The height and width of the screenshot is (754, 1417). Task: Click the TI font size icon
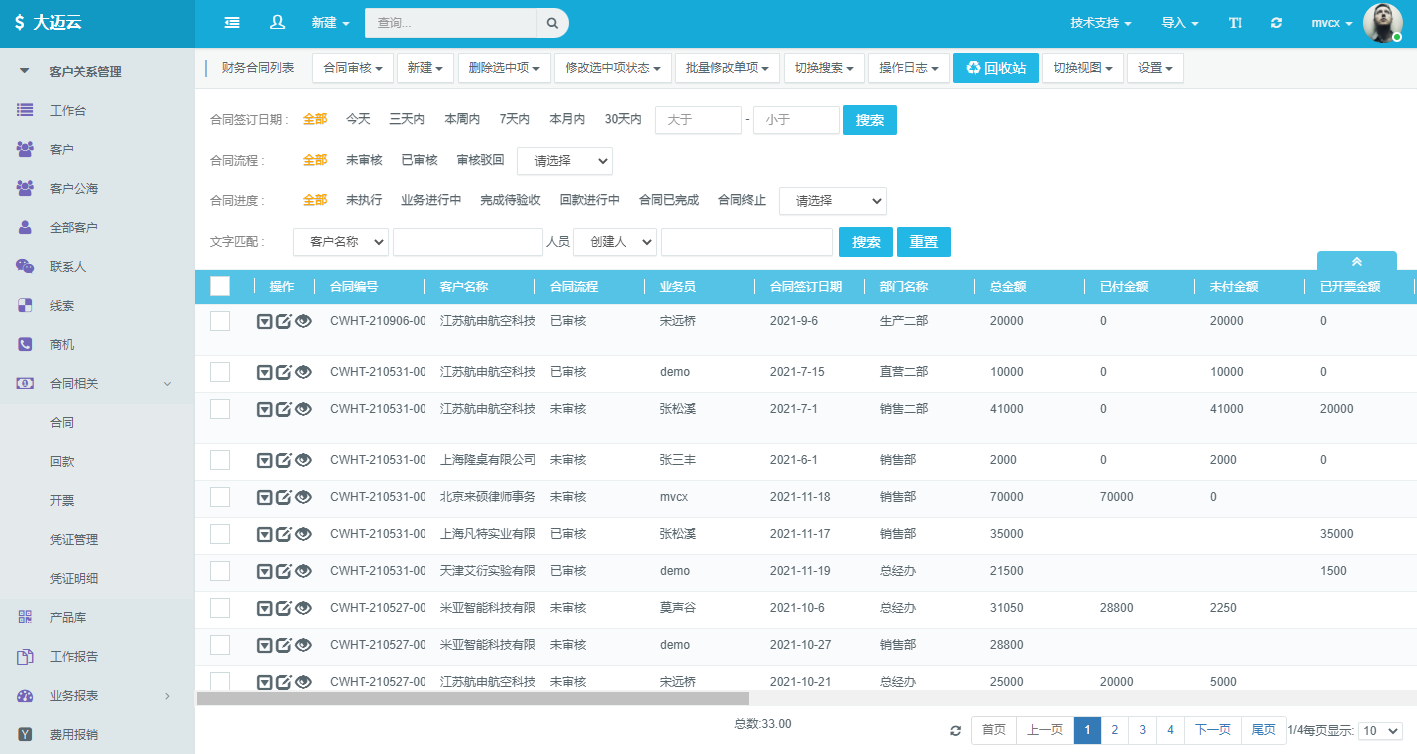coord(1236,22)
